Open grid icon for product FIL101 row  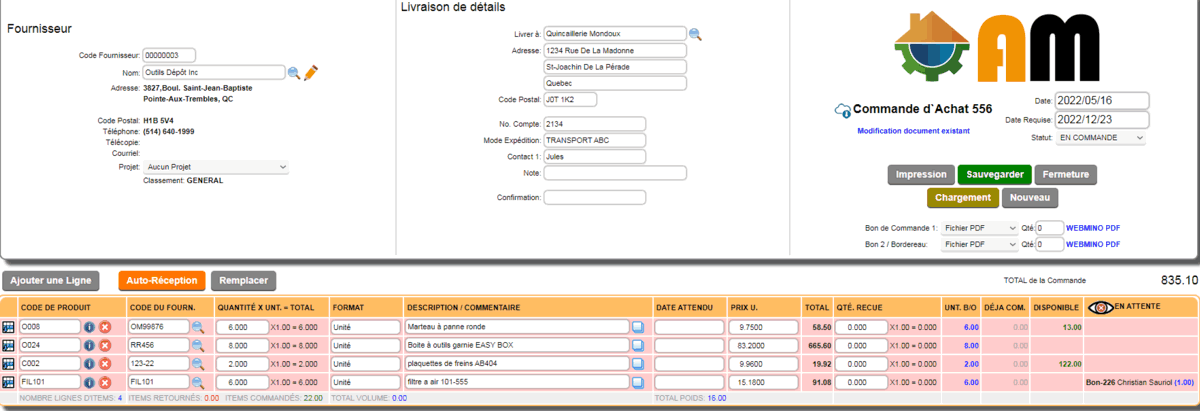click(x=9, y=381)
